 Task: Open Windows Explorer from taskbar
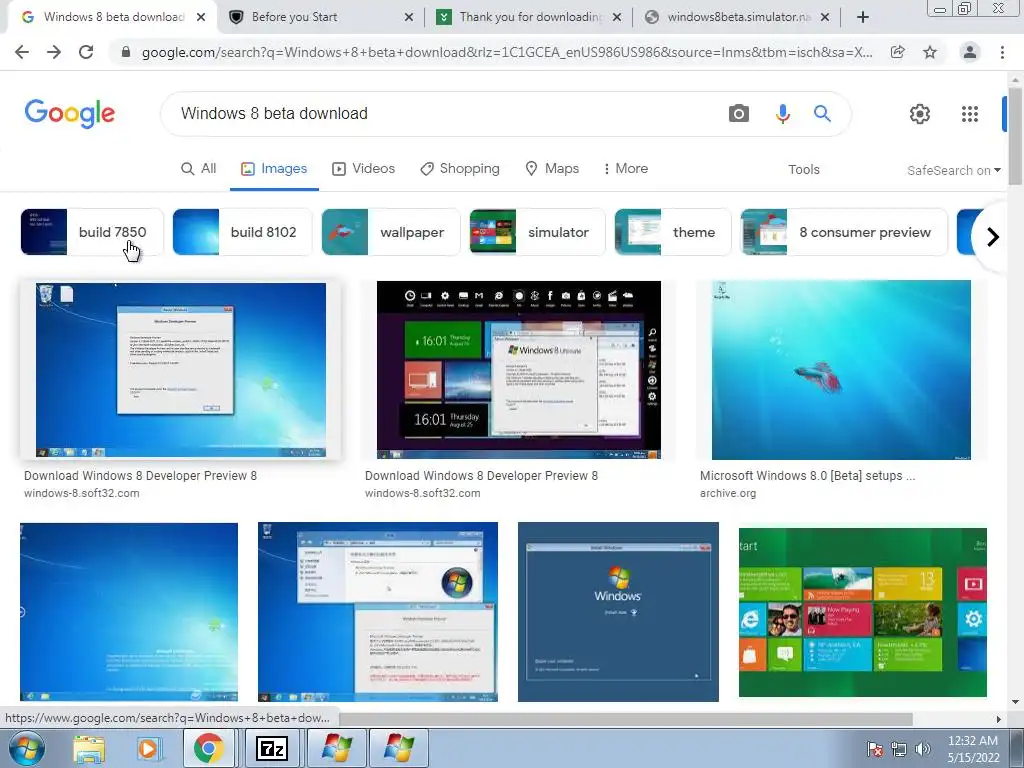tap(89, 749)
